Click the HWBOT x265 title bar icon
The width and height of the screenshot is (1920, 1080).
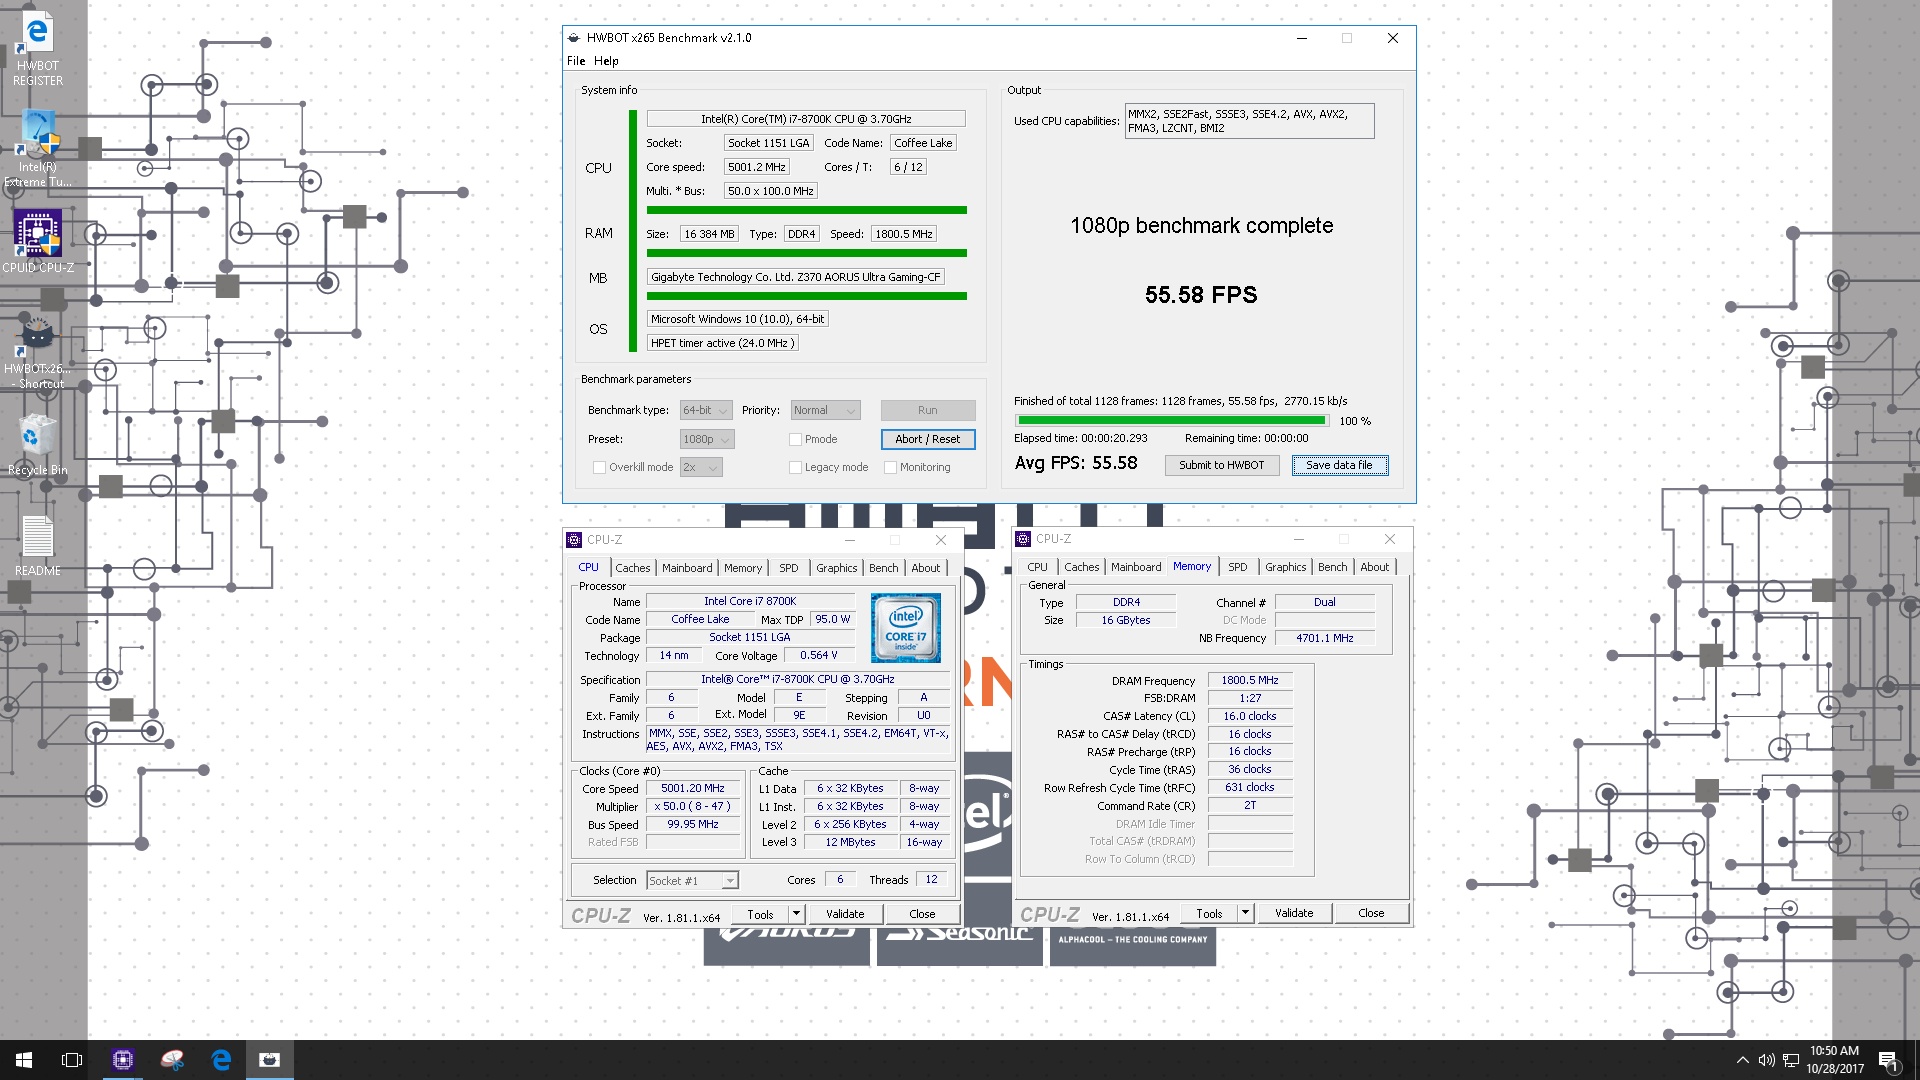574,38
